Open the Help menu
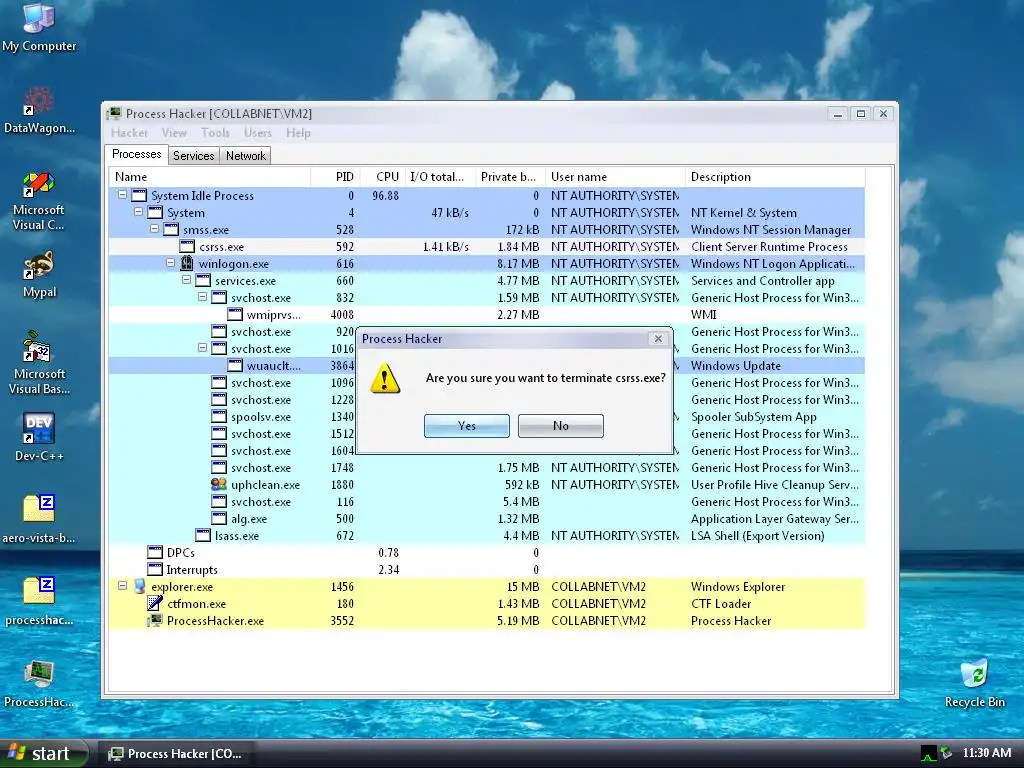 point(298,133)
